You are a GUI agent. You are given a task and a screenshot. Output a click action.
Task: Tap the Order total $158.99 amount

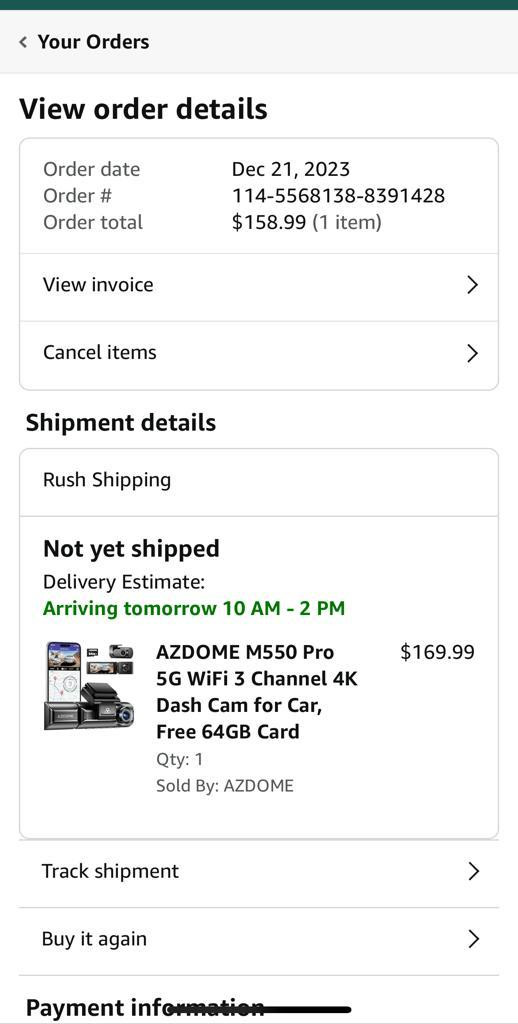268,222
